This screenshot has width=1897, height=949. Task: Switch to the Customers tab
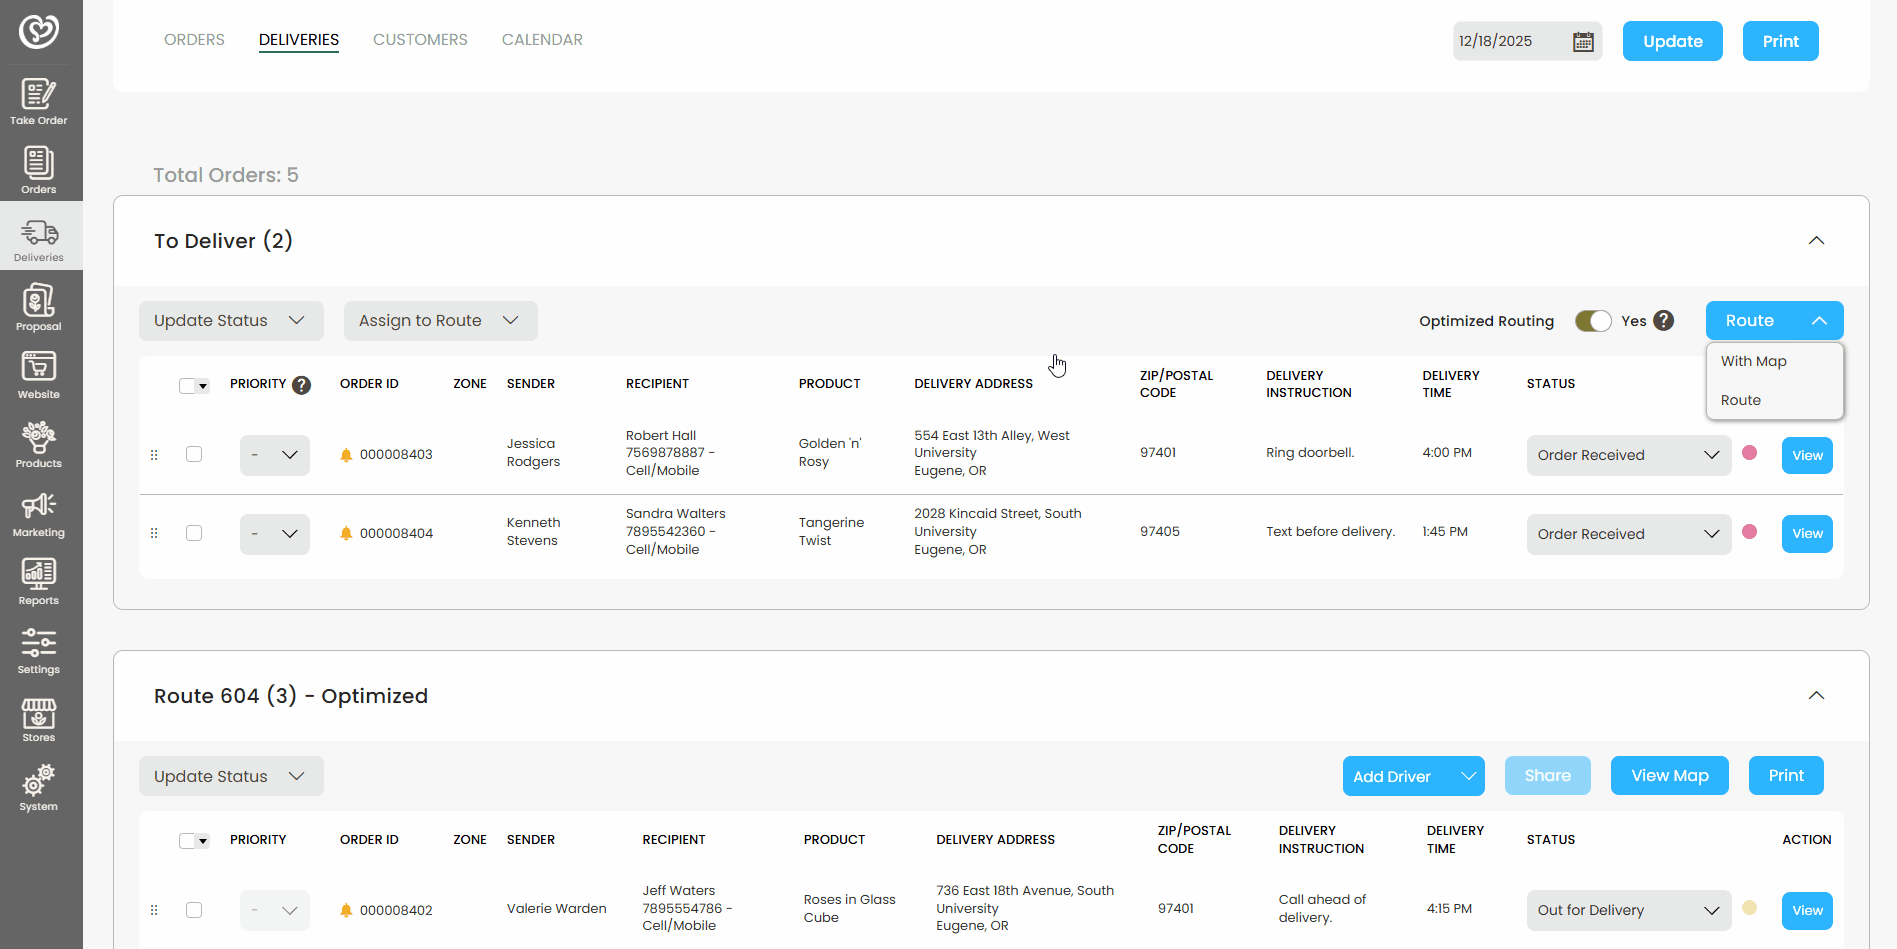(x=420, y=40)
